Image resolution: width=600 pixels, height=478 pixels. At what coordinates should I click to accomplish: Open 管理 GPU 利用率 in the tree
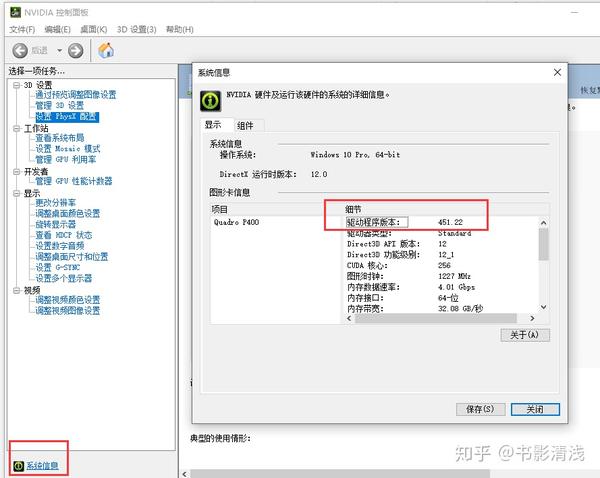[65, 159]
